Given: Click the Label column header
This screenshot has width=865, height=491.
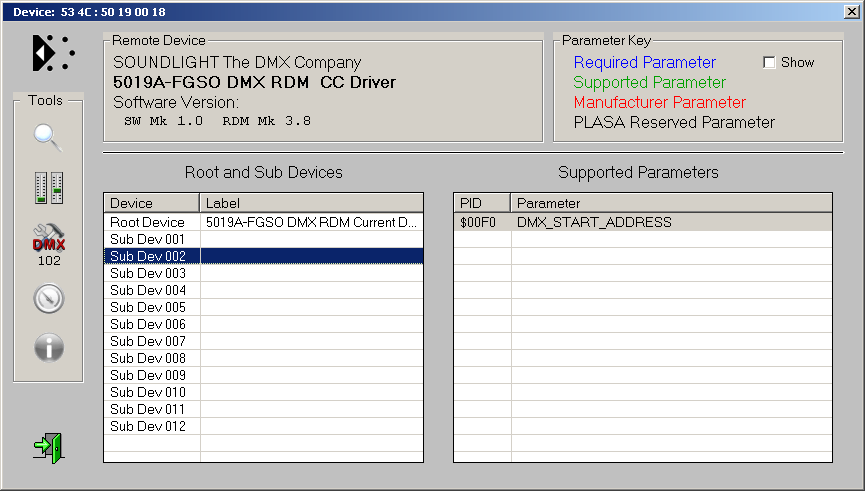Looking at the screenshot, I should 311,203.
